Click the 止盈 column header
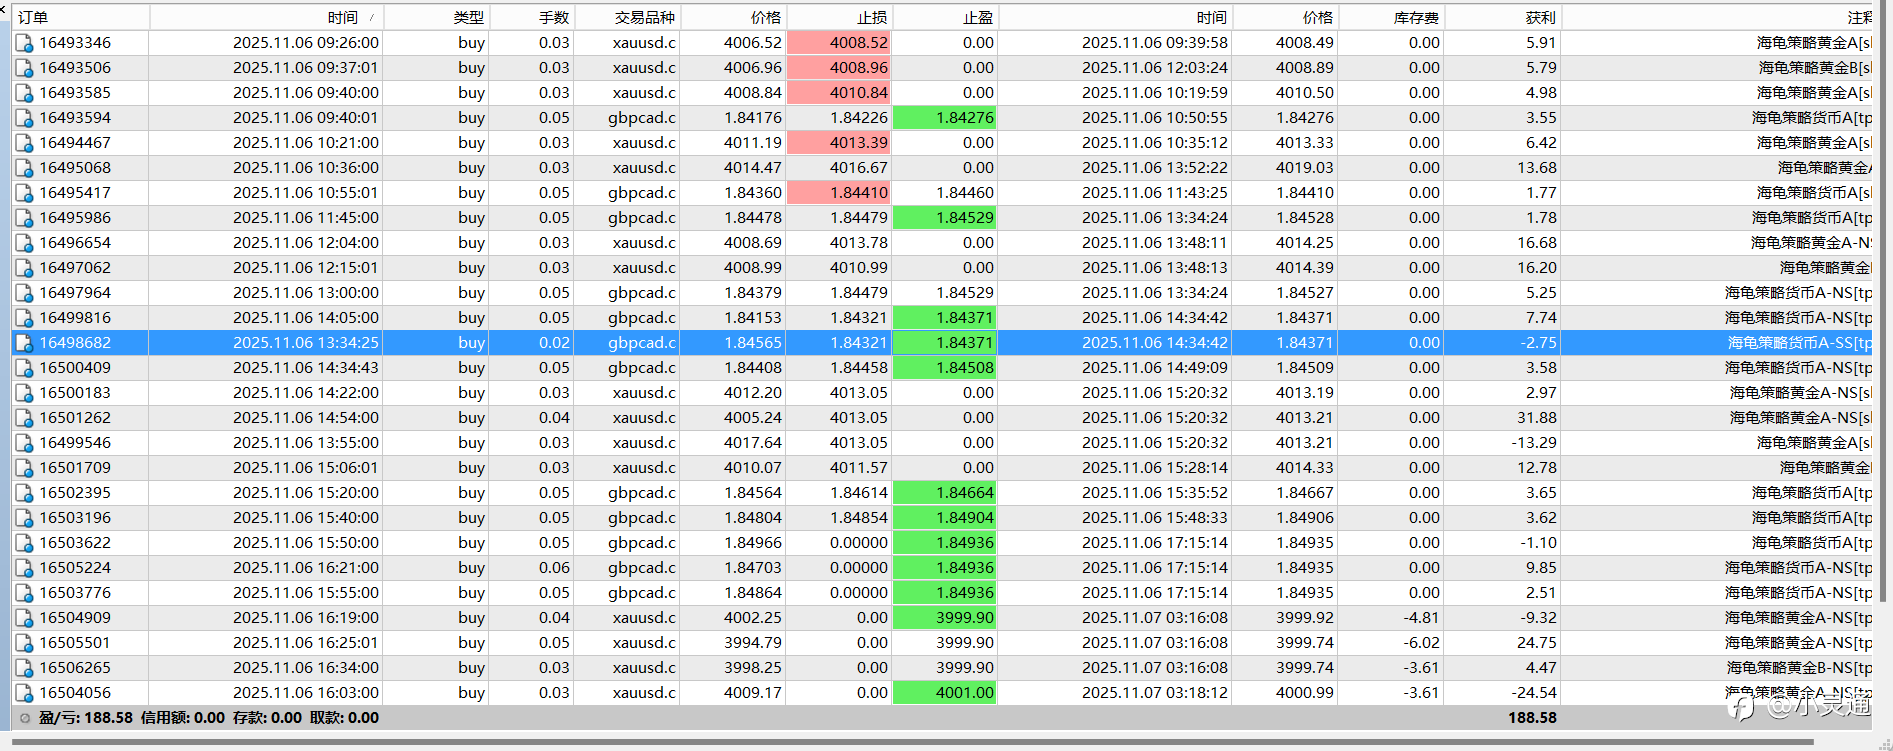 (946, 17)
